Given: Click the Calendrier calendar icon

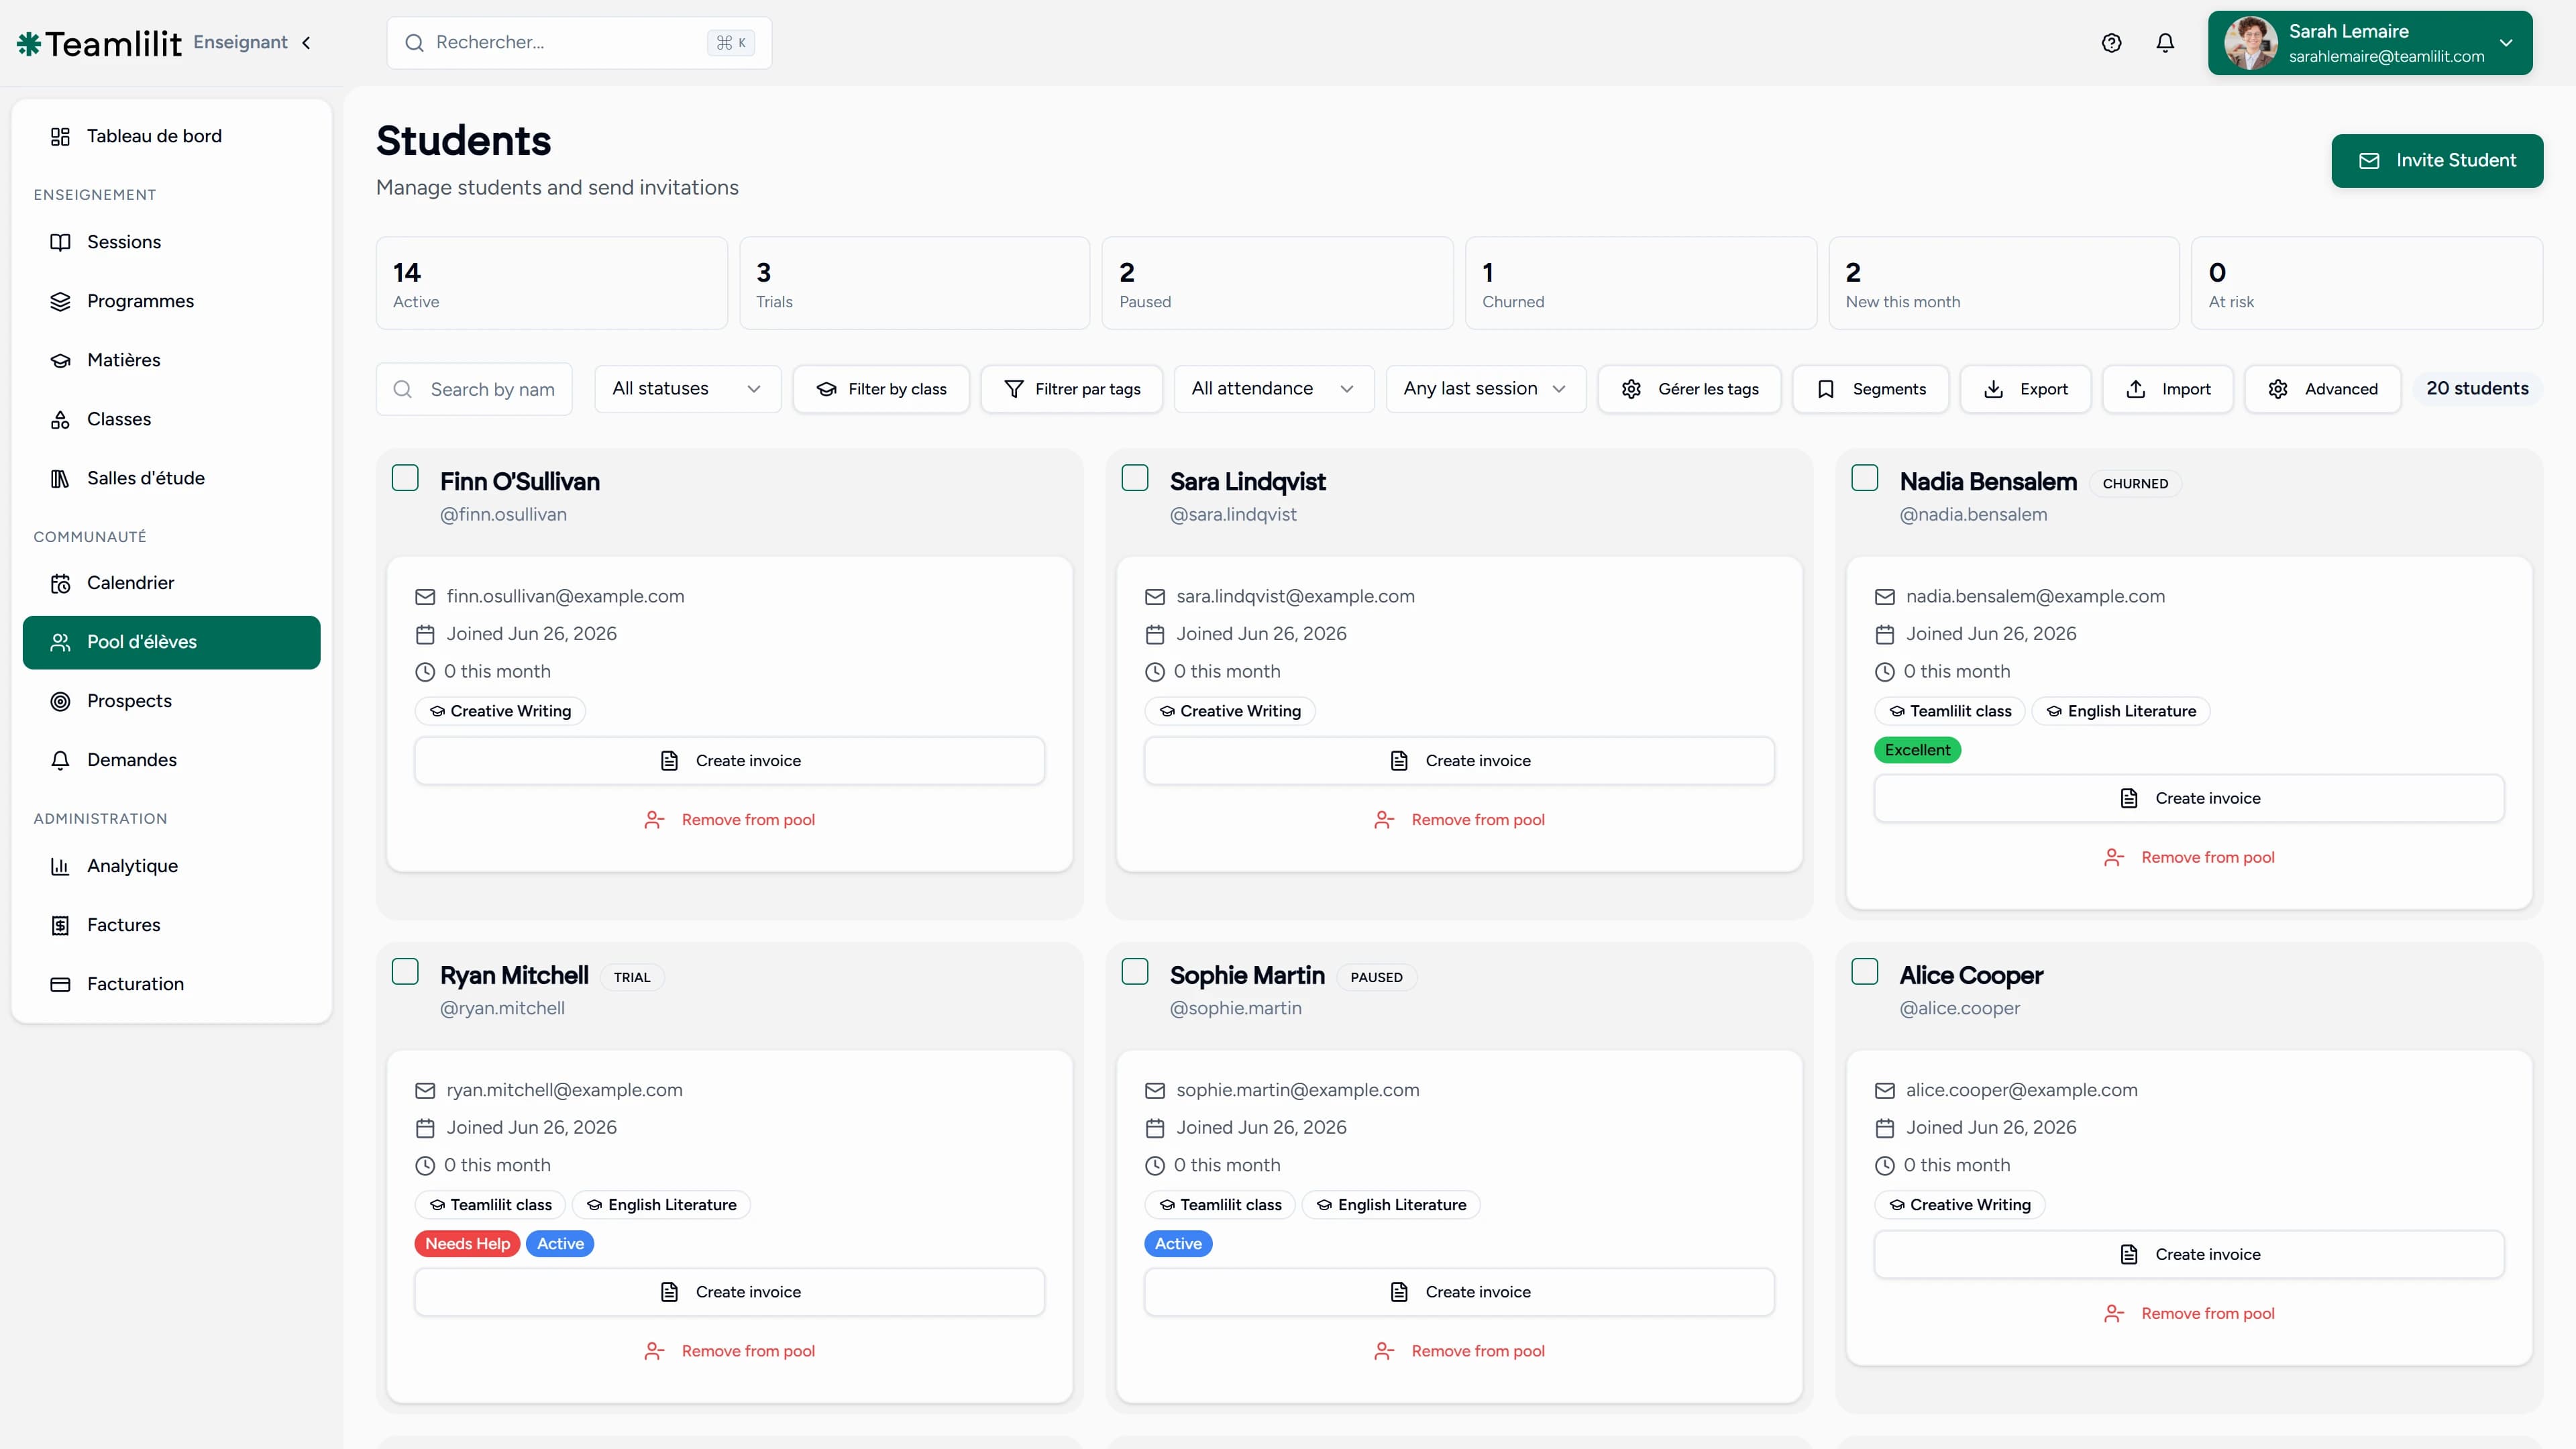Looking at the screenshot, I should point(60,583).
